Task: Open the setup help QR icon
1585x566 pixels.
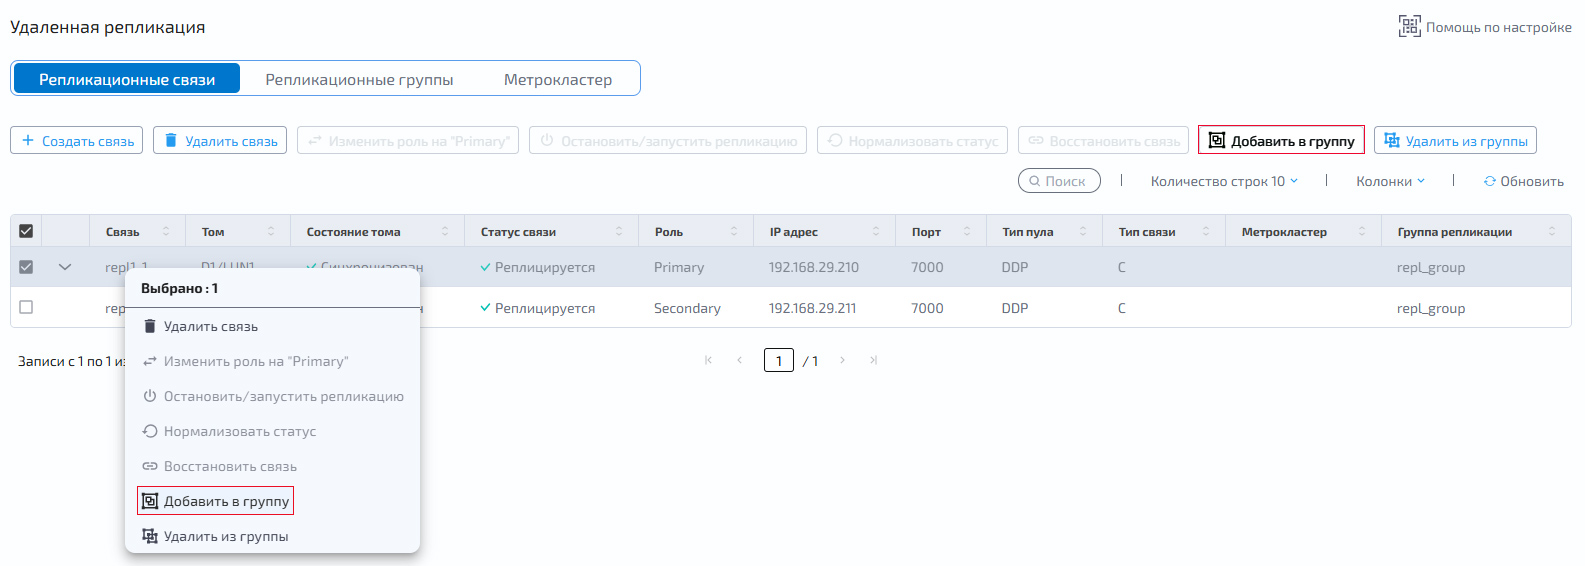Action: click(1409, 27)
